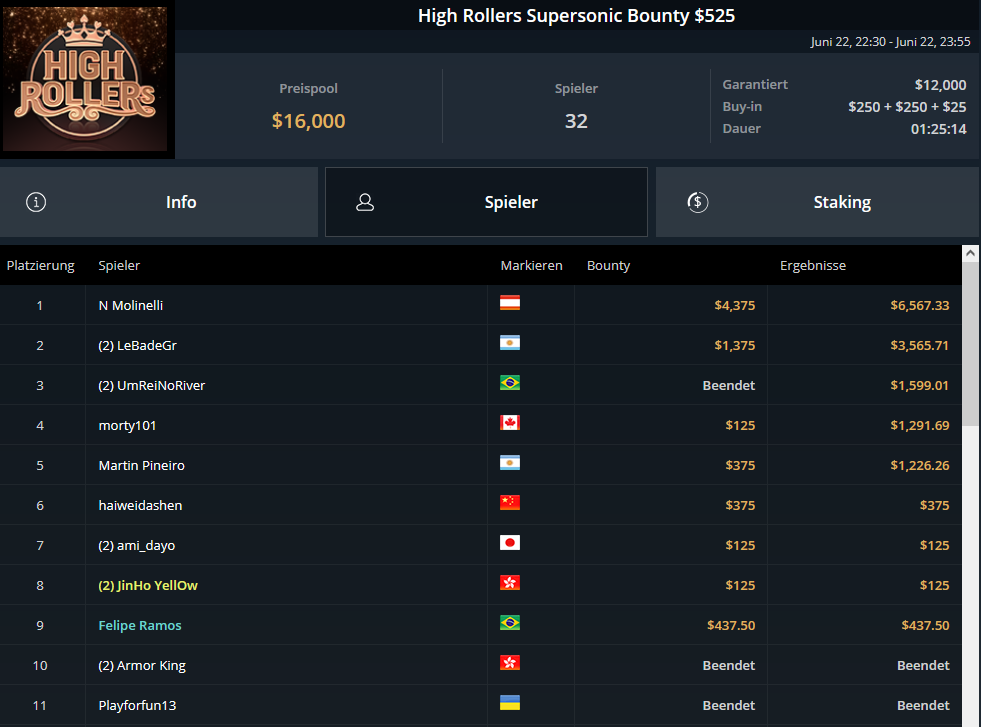Click result $1,599.01

(x=920, y=385)
